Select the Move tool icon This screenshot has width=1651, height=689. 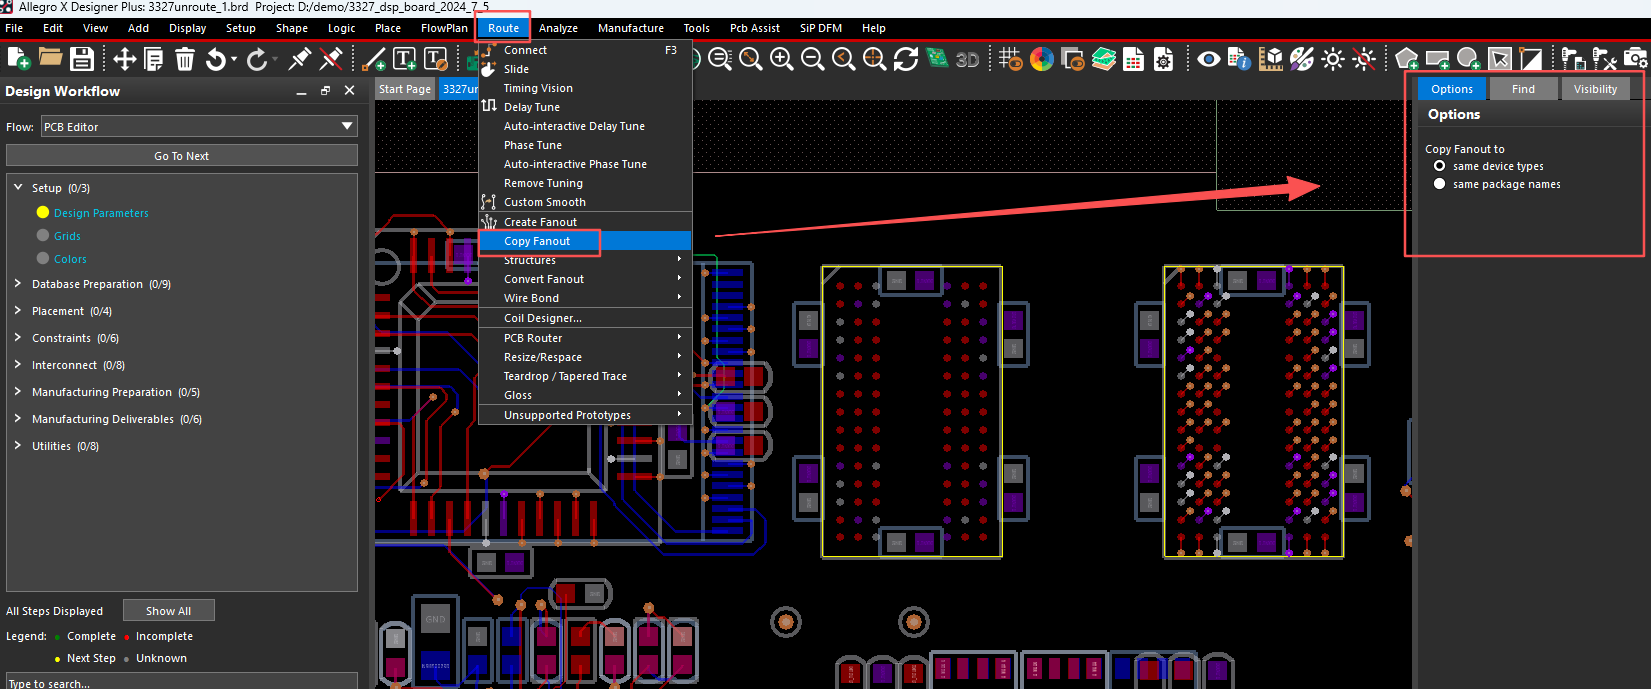click(x=124, y=60)
